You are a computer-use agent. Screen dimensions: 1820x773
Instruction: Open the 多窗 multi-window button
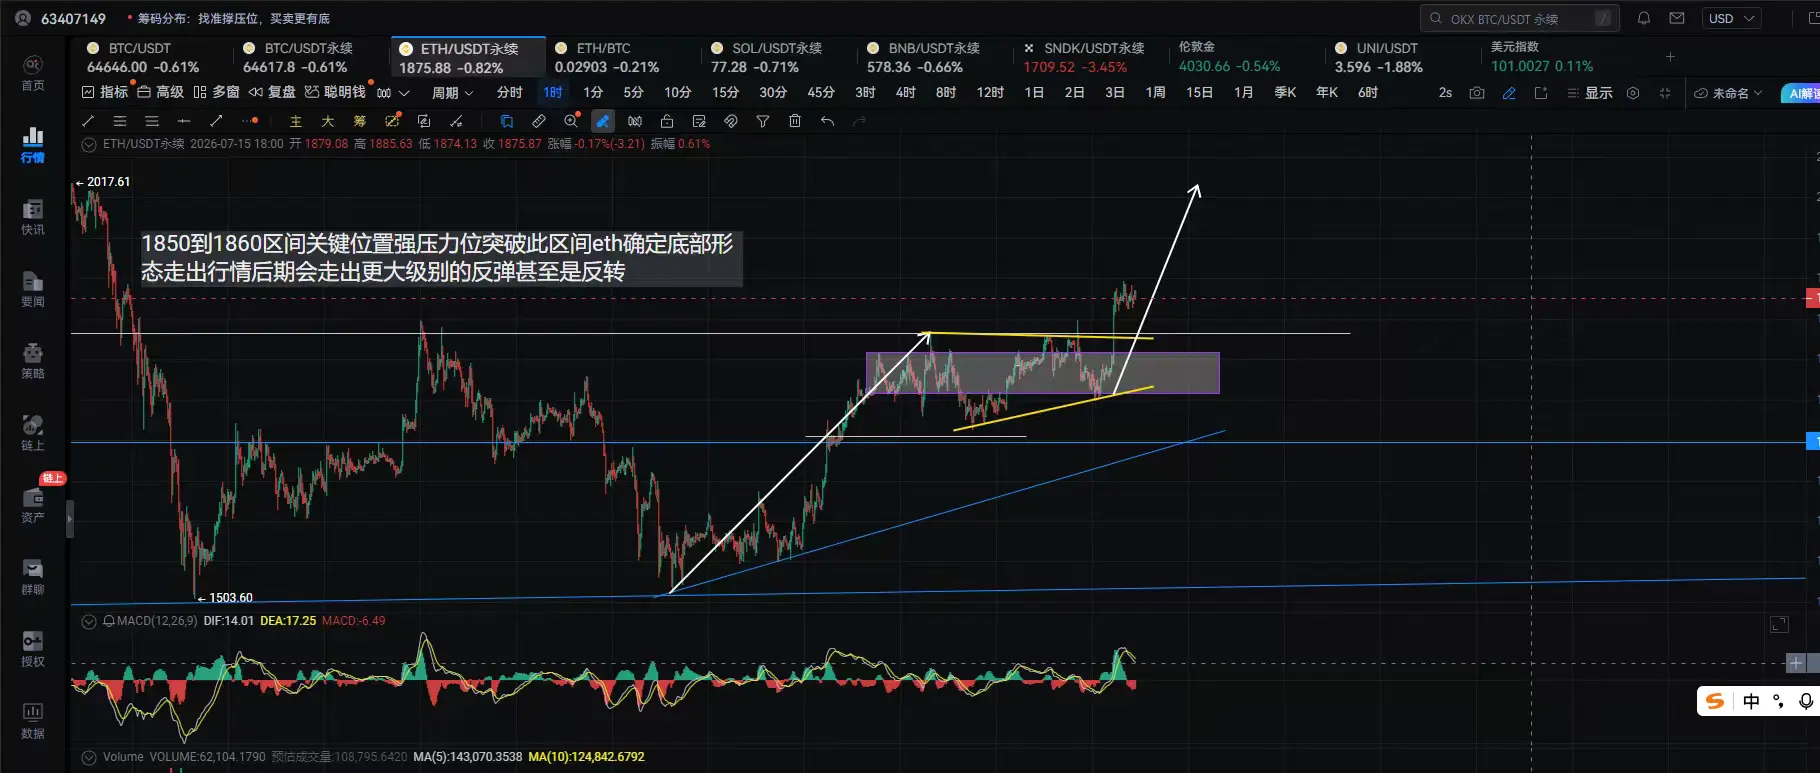(216, 93)
